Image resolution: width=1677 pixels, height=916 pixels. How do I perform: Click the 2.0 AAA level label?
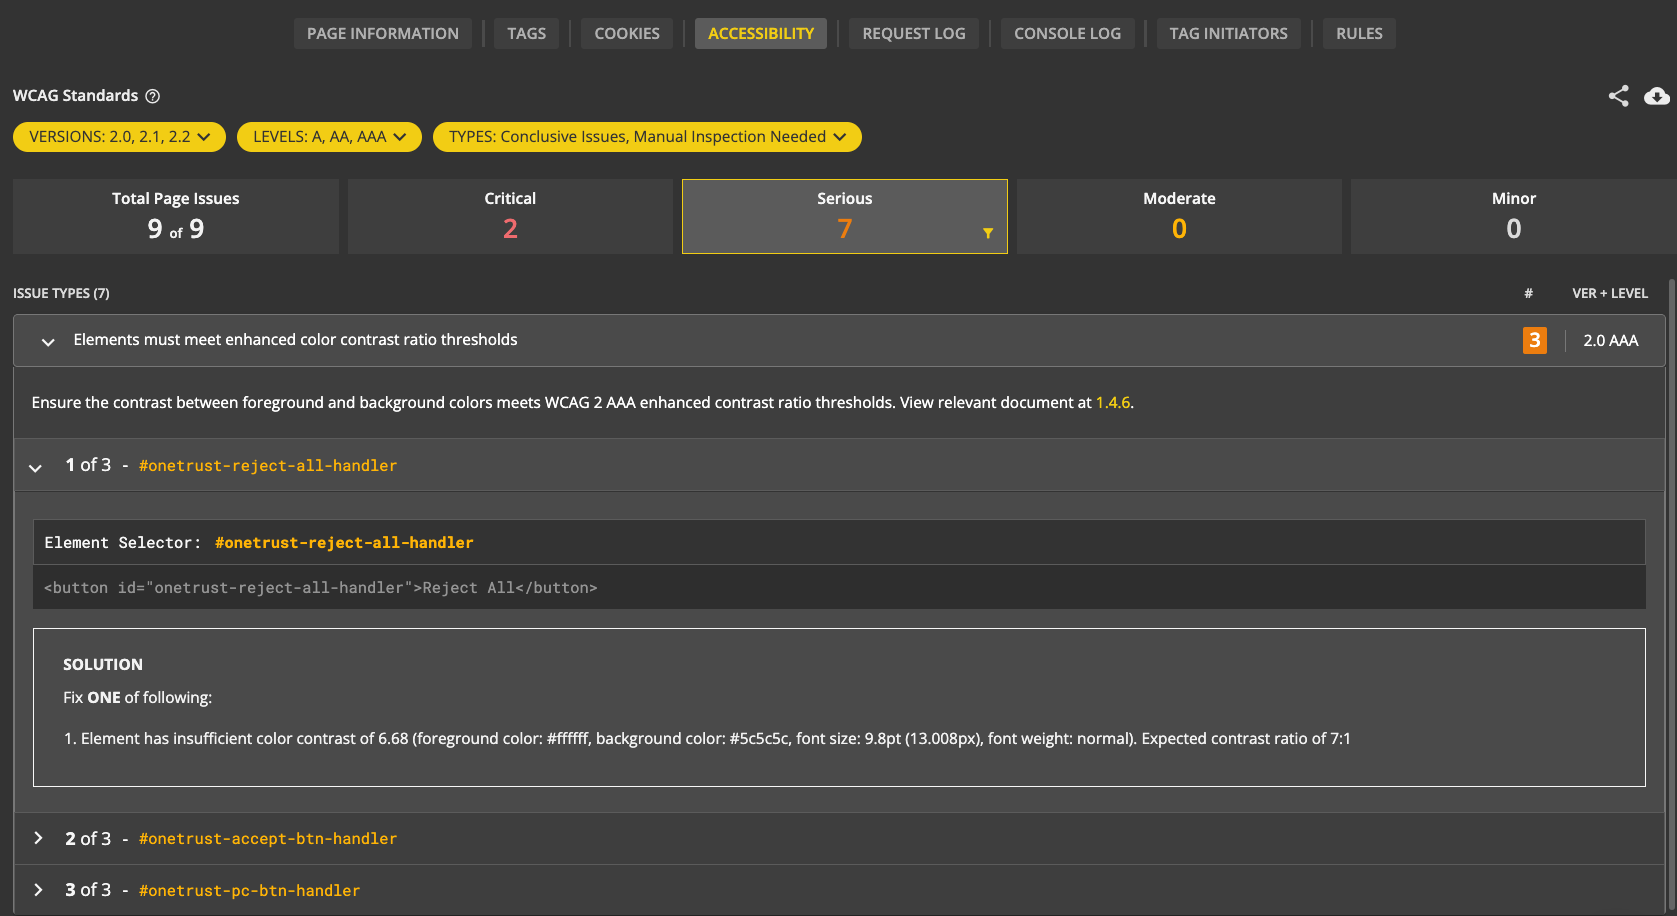[1611, 341]
